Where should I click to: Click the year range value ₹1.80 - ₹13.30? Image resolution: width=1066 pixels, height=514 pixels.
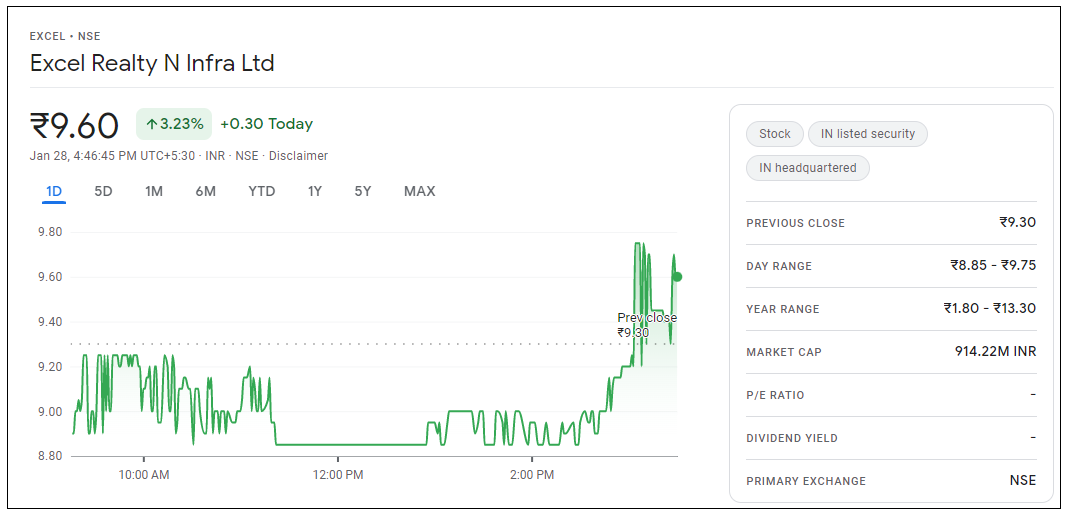(x=990, y=308)
